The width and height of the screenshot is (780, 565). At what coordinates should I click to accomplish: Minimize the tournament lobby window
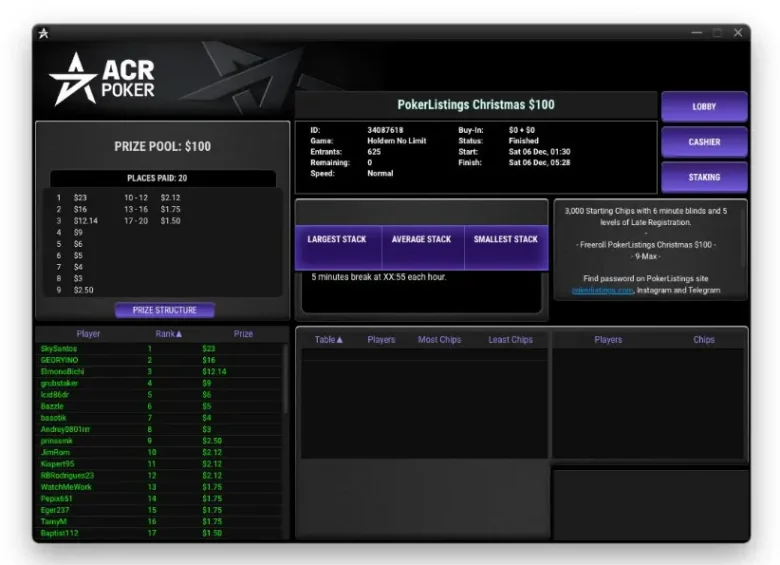click(697, 33)
